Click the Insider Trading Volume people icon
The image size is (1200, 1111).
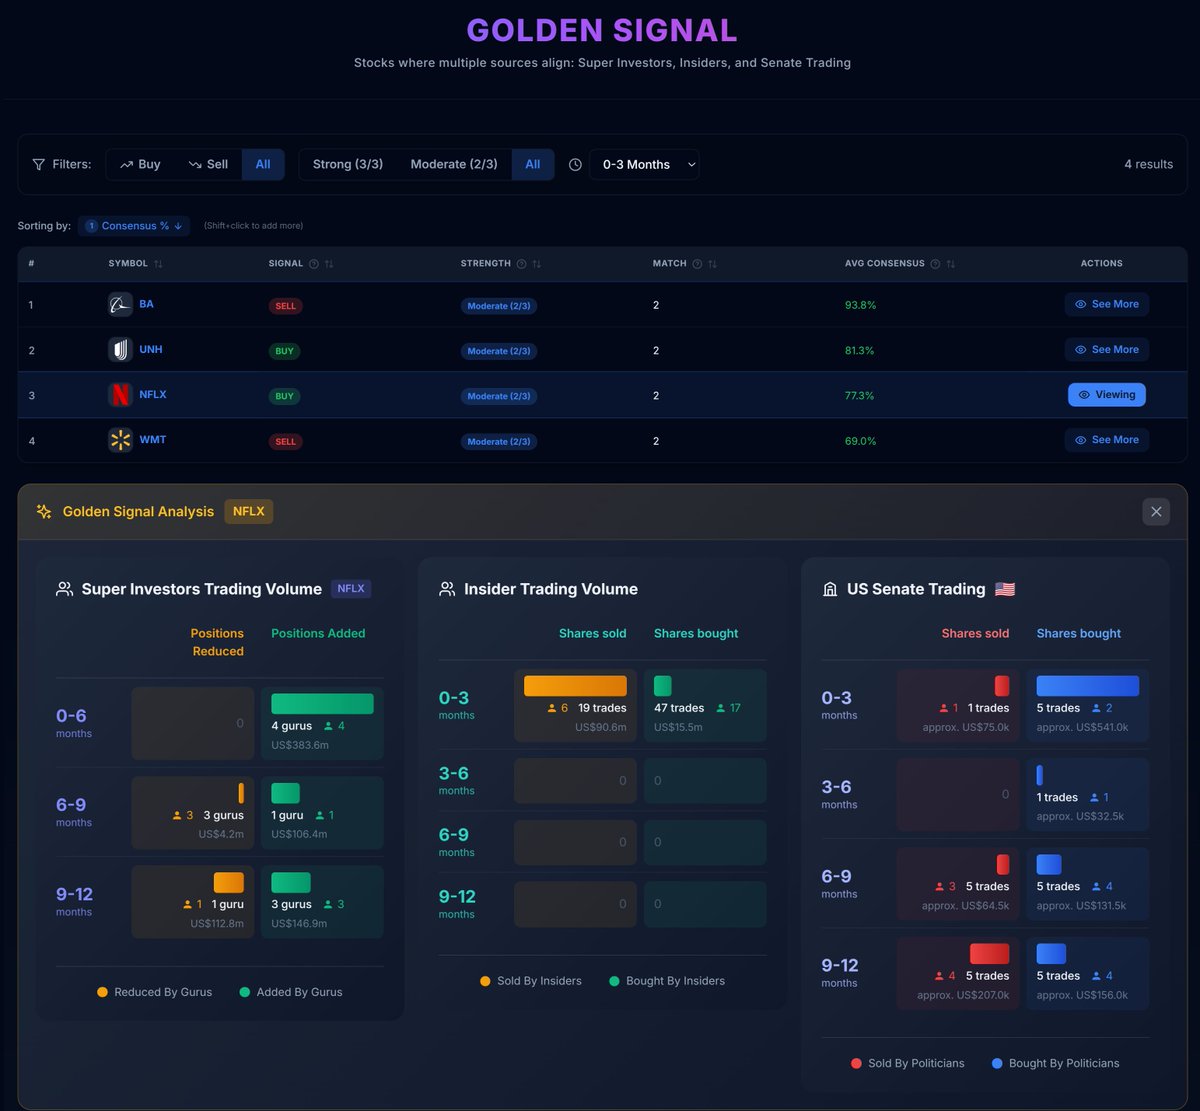click(447, 589)
